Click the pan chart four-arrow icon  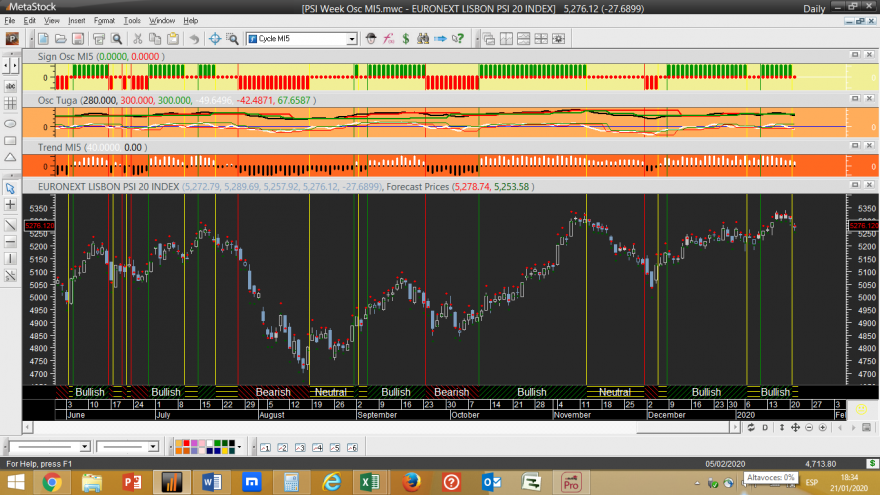coord(795,428)
